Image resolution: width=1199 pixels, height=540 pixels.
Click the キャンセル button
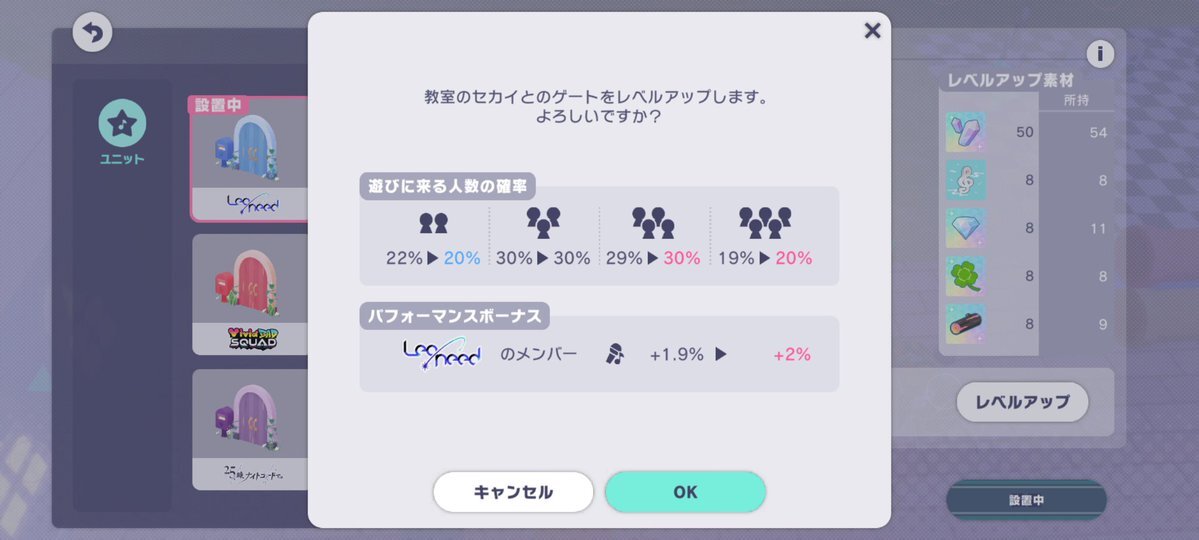(x=513, y=492)
